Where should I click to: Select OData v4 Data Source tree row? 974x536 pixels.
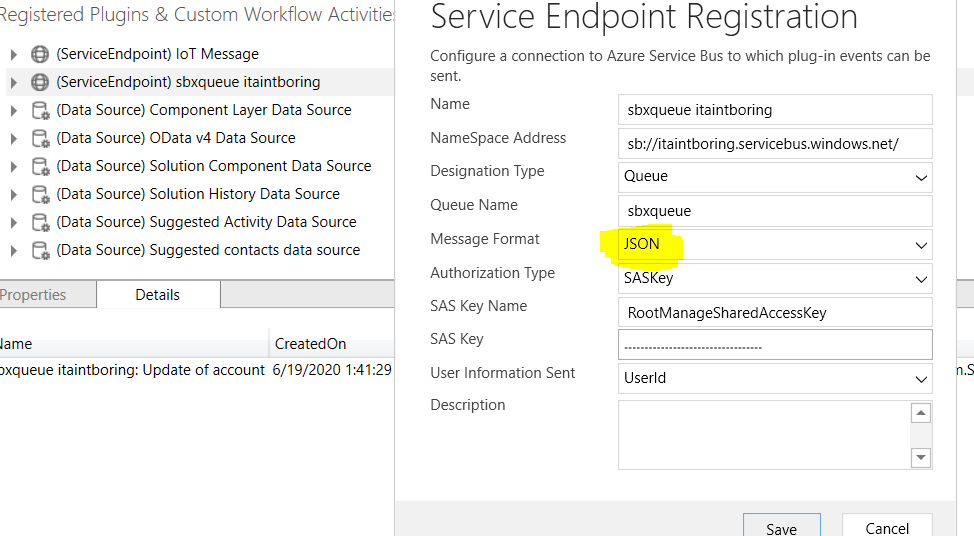pyautogui.click(x=200, y=139)
